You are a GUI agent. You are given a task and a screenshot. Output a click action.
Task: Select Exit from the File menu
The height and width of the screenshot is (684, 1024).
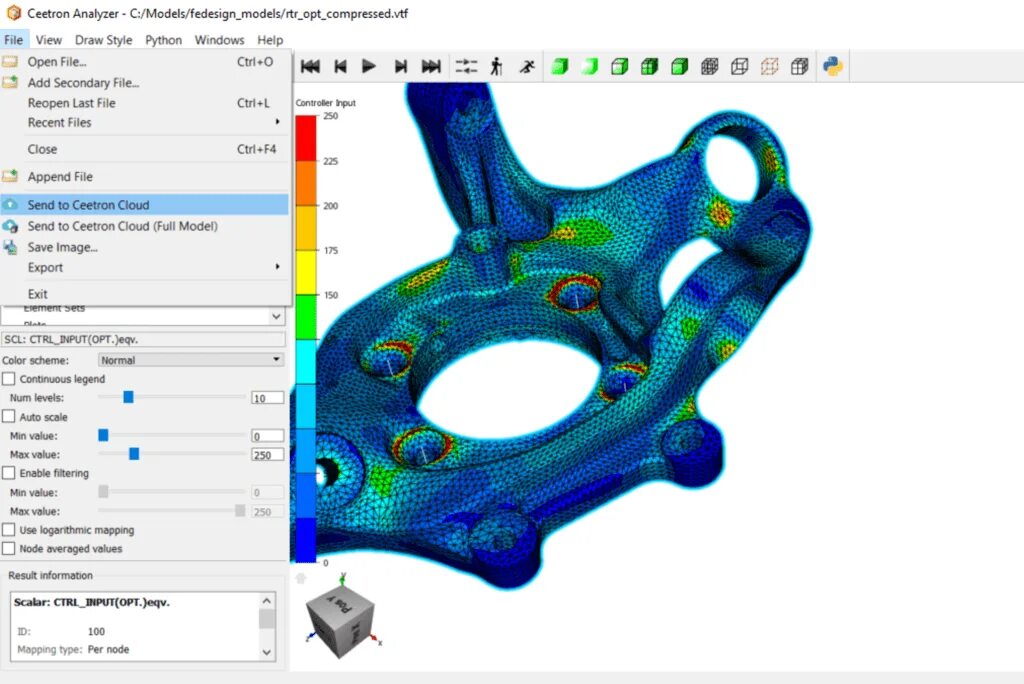pos(145,294)
